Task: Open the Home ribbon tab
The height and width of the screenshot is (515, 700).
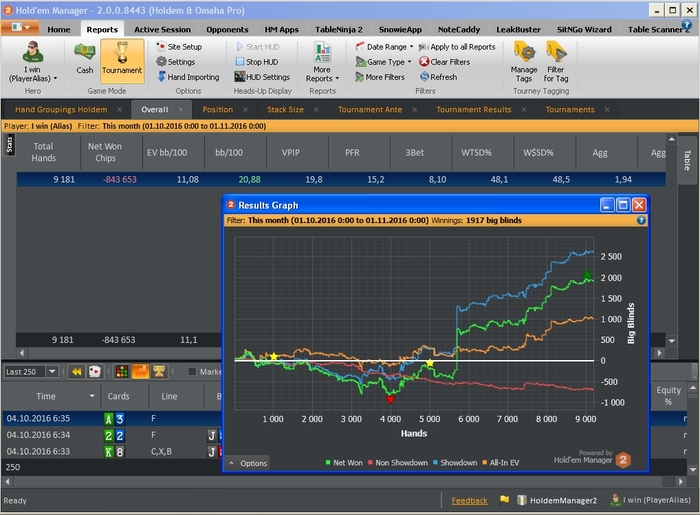Action: (59, 29)
